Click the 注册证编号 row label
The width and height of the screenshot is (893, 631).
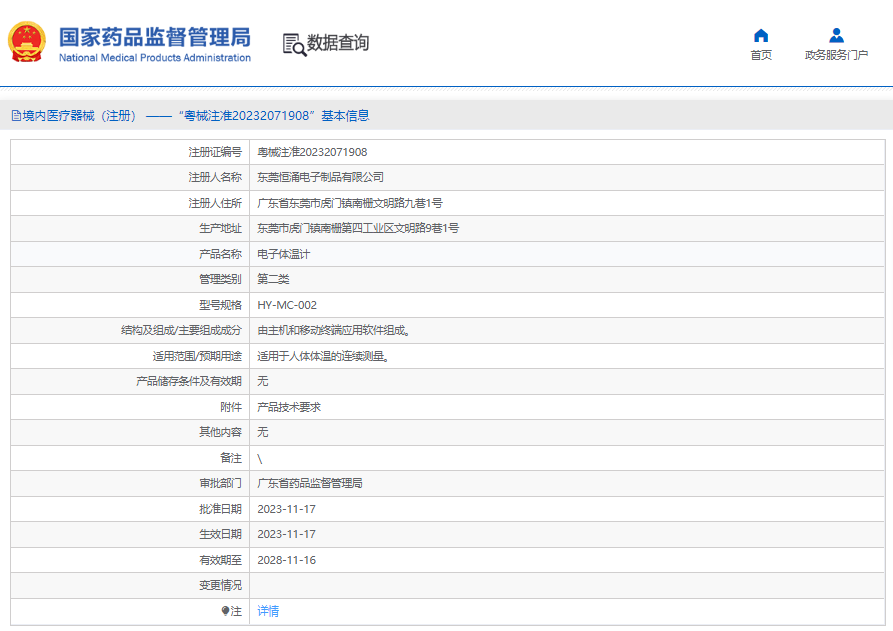pos(215,152)
